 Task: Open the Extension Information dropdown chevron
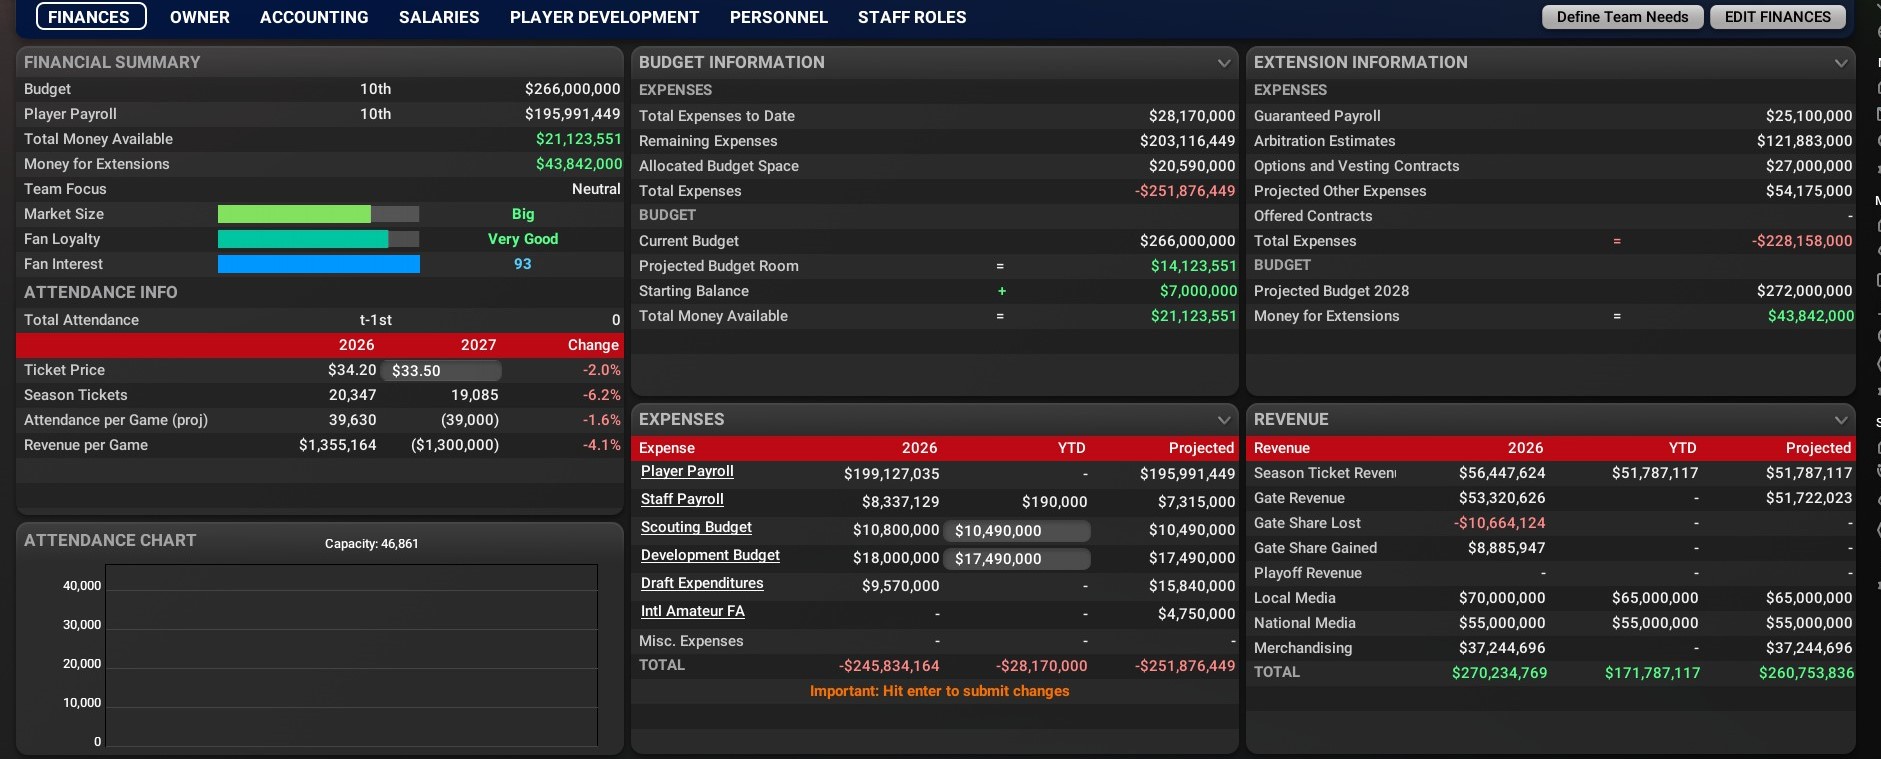point(1840,63)
